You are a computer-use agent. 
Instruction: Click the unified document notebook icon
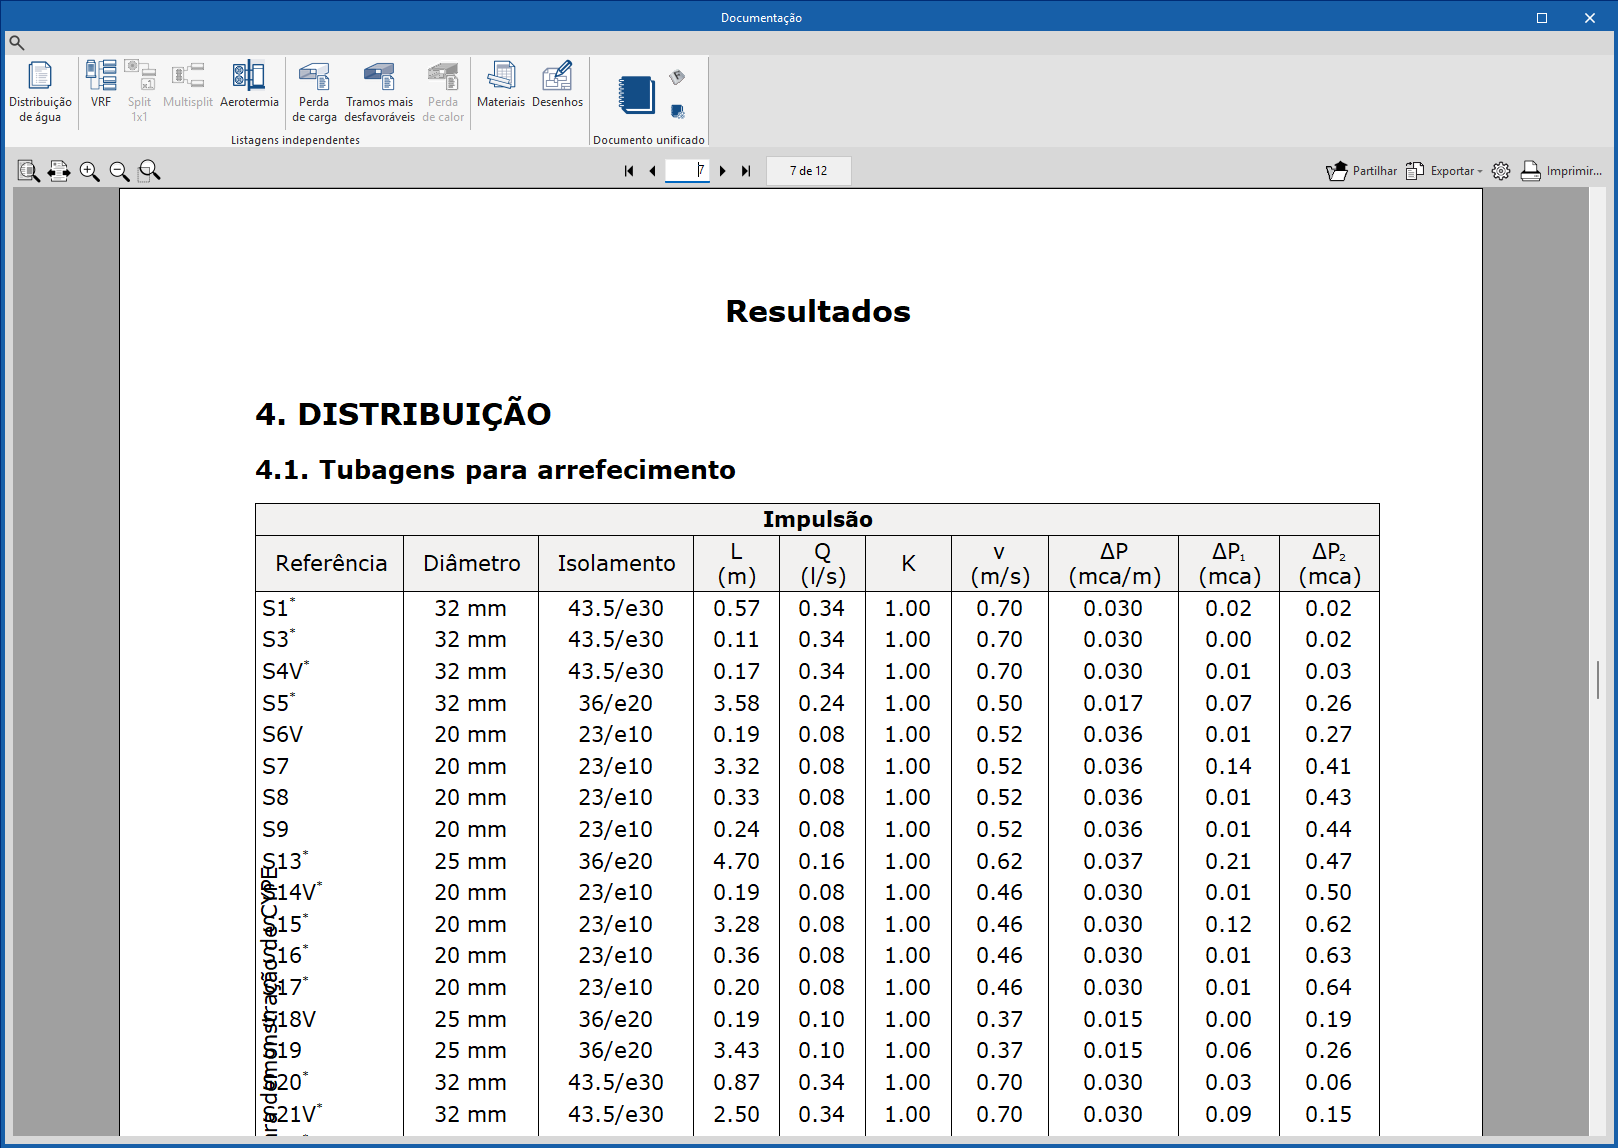636,95
